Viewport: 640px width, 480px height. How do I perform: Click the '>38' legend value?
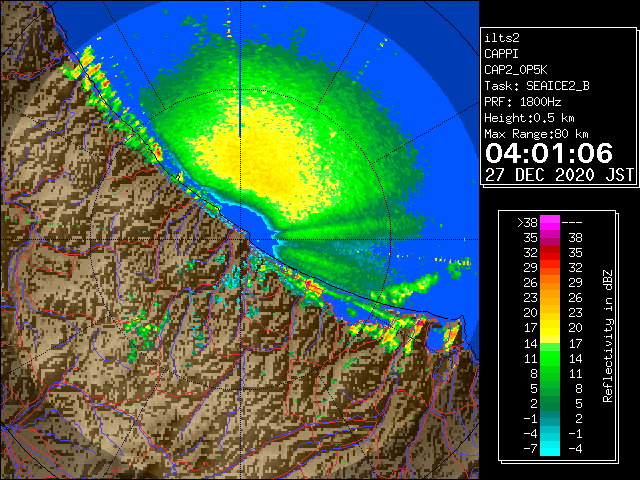click(x=527, y=223)
